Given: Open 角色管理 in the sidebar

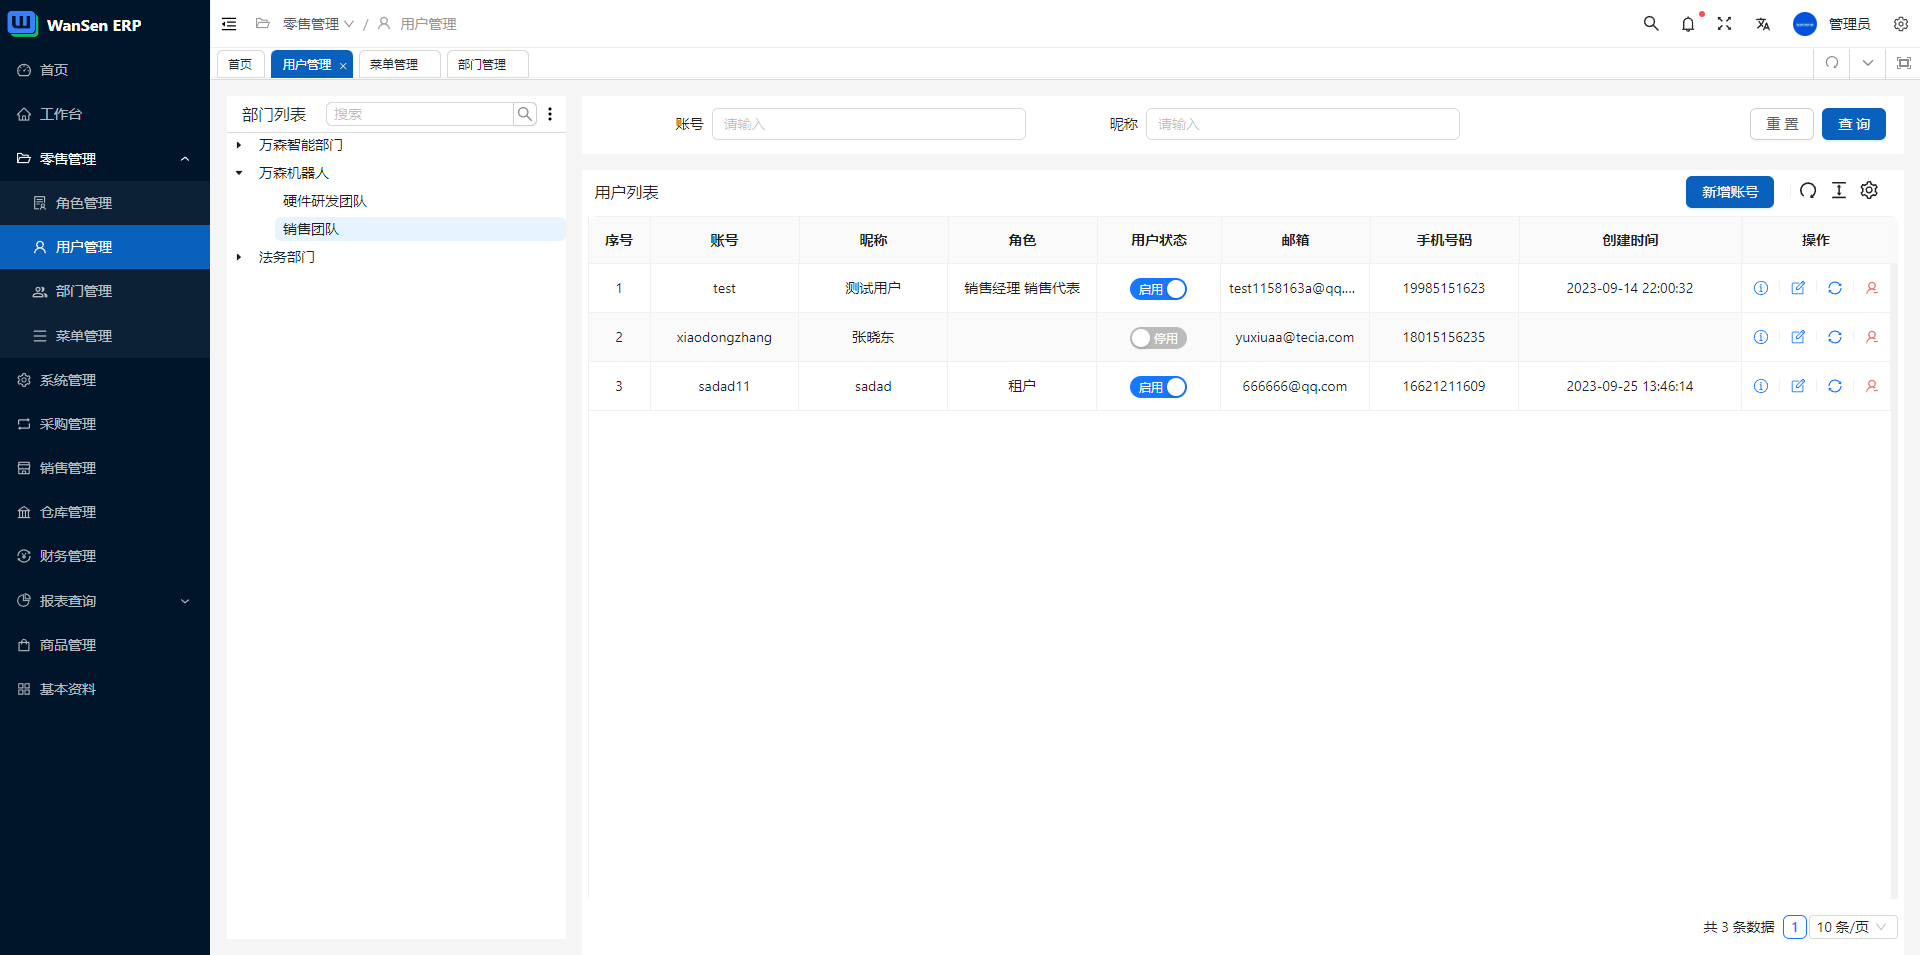Looking at the screenshot, I should pos(84,203).
